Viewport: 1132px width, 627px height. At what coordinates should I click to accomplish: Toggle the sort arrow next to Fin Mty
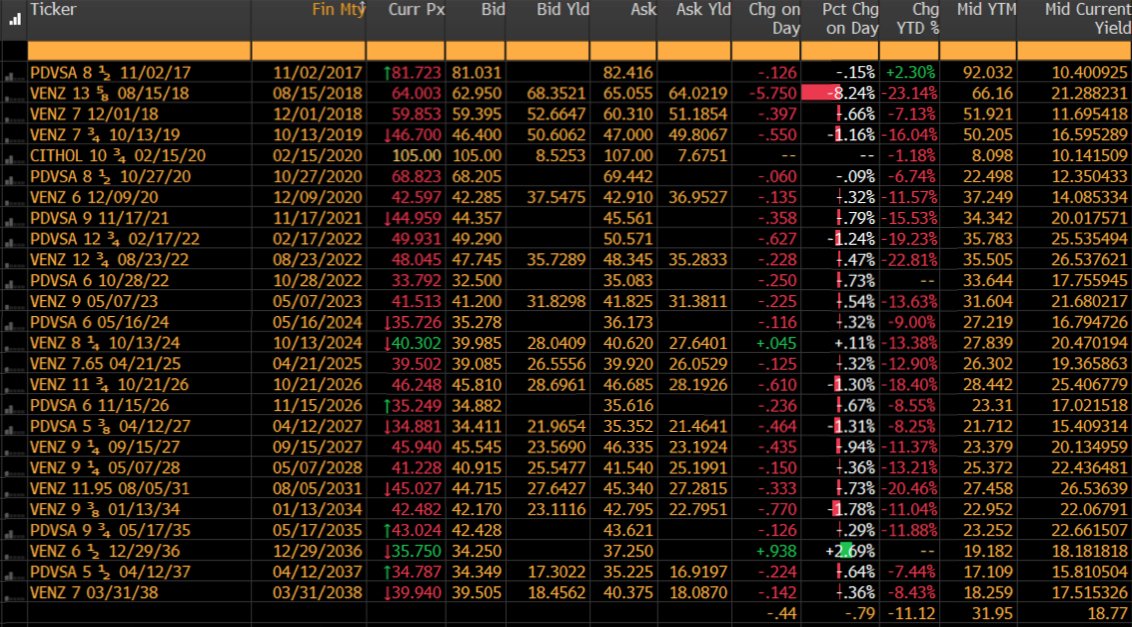click(x=363, y=8)
